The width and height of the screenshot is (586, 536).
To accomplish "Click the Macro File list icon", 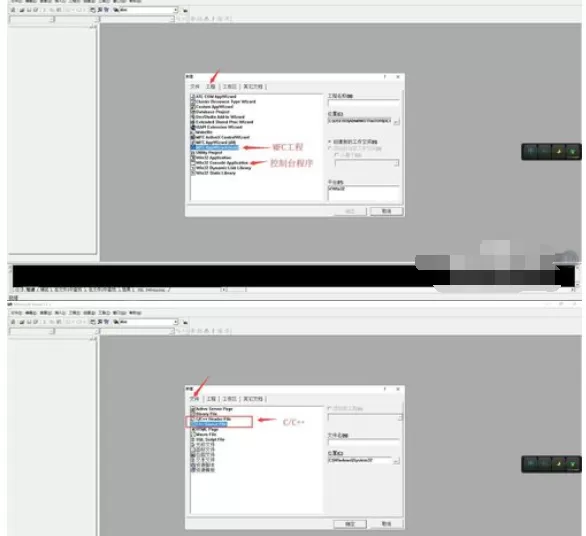I will [193, 435].
